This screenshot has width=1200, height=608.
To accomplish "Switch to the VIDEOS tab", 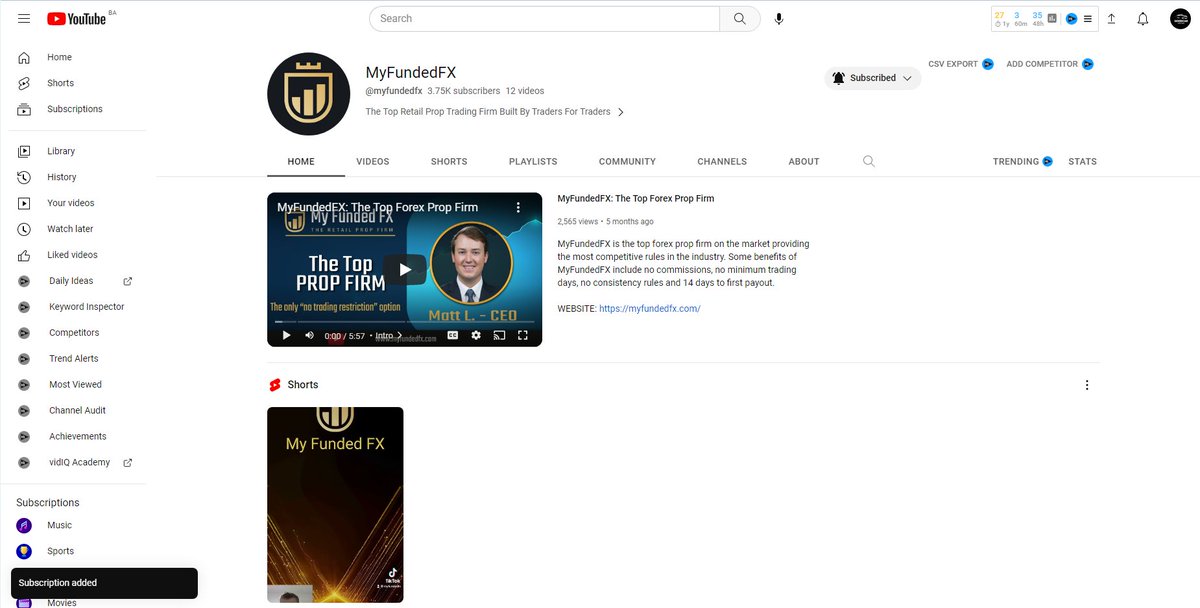I will click(x=373, y=161).
